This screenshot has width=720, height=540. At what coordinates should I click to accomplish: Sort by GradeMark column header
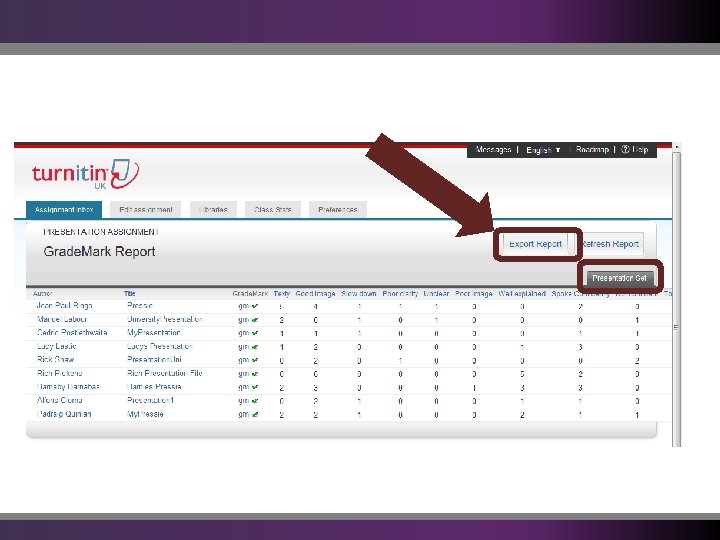click(x=250, y=293)
